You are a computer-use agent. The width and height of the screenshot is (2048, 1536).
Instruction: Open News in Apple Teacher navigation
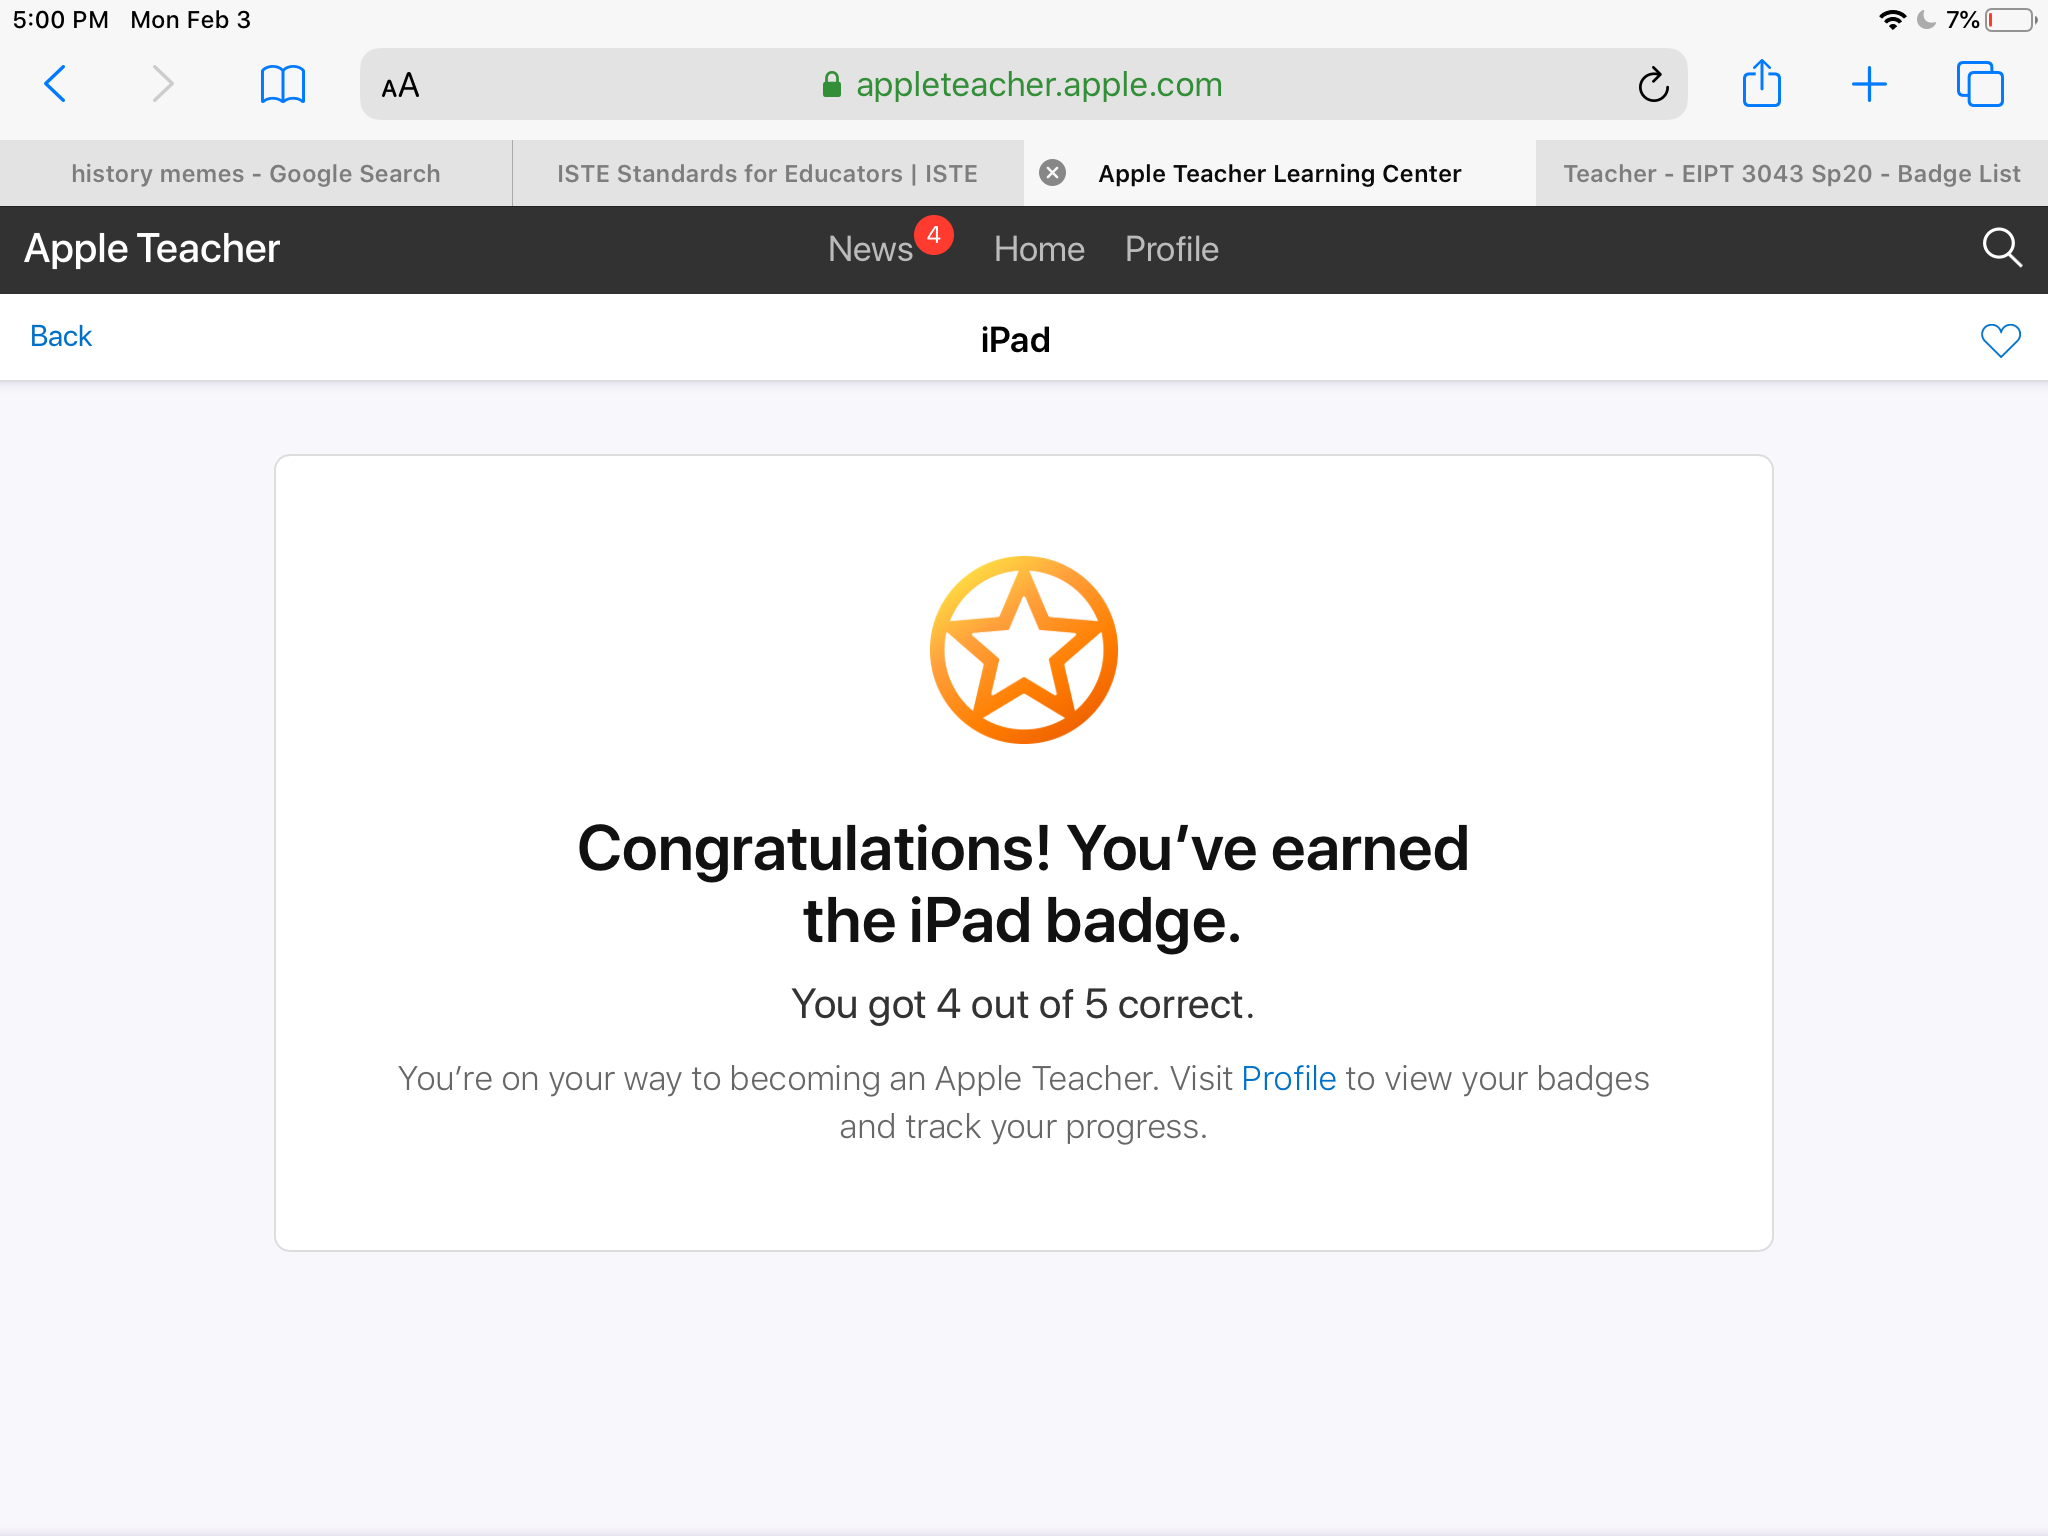(870, 249)
